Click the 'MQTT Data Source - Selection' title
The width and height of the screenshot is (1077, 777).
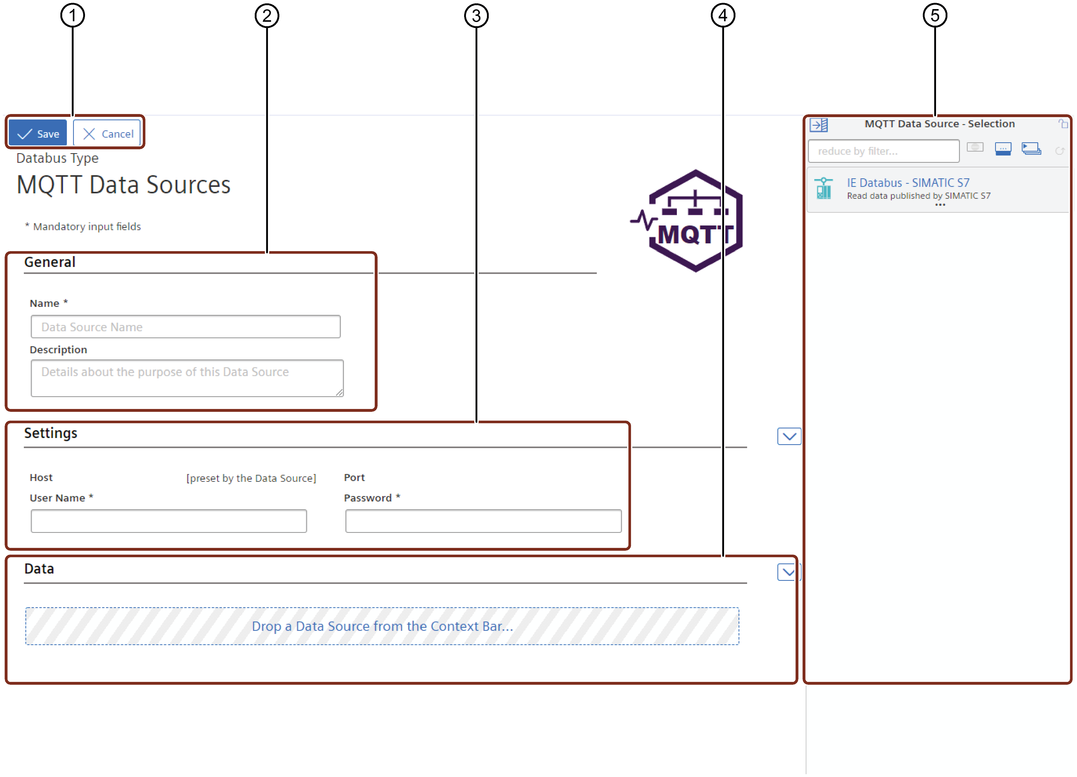(x=939, y=124)
